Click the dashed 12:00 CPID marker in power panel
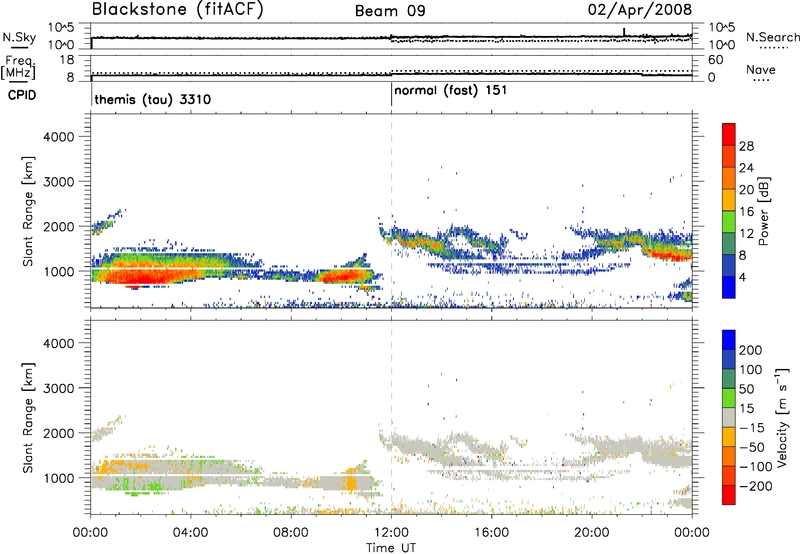 click(391, 209)
